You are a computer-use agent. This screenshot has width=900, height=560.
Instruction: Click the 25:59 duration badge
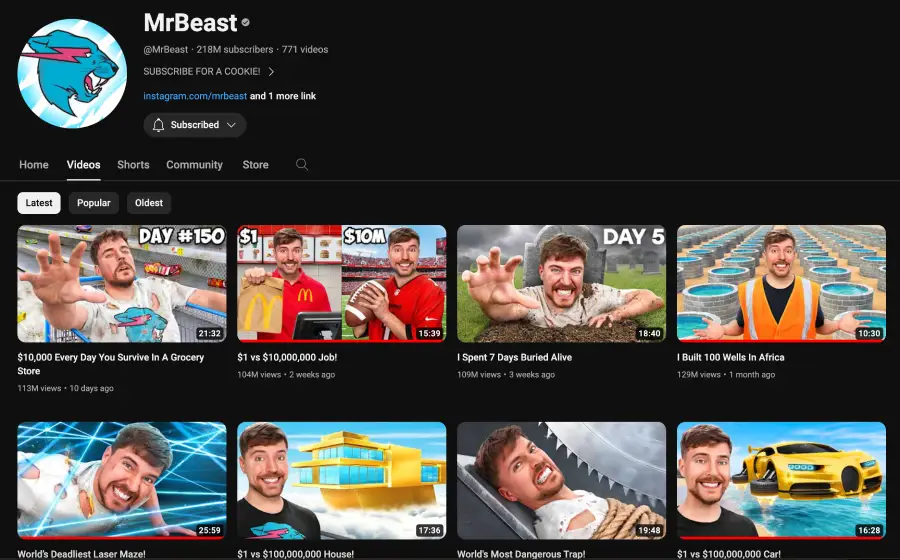point(209,531)
